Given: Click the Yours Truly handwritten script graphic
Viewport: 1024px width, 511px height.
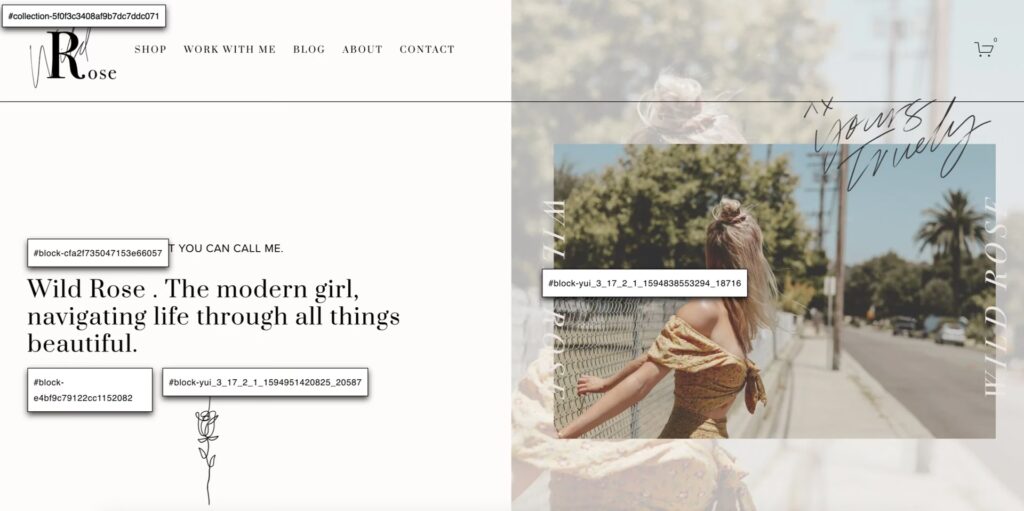Looking at the screenshot, I should coord(897,145).
